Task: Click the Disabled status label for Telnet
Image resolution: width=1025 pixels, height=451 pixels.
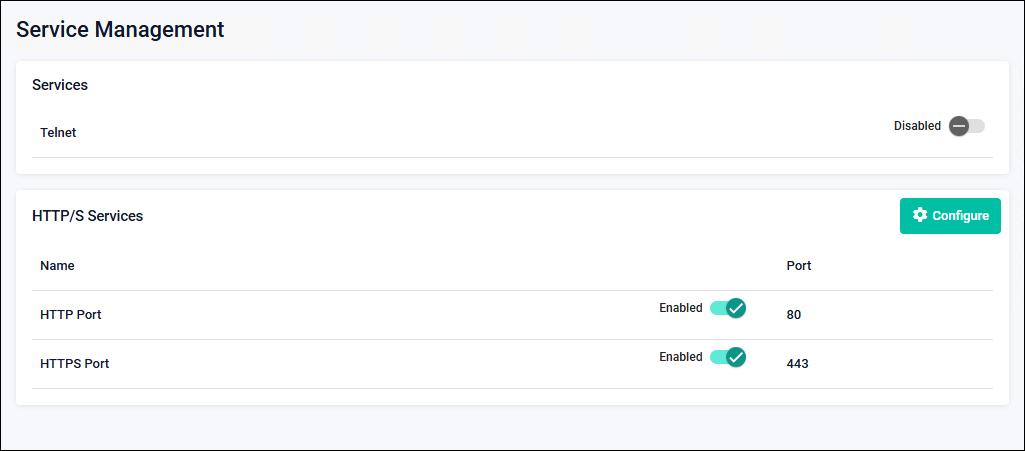Action: point(917,126)
